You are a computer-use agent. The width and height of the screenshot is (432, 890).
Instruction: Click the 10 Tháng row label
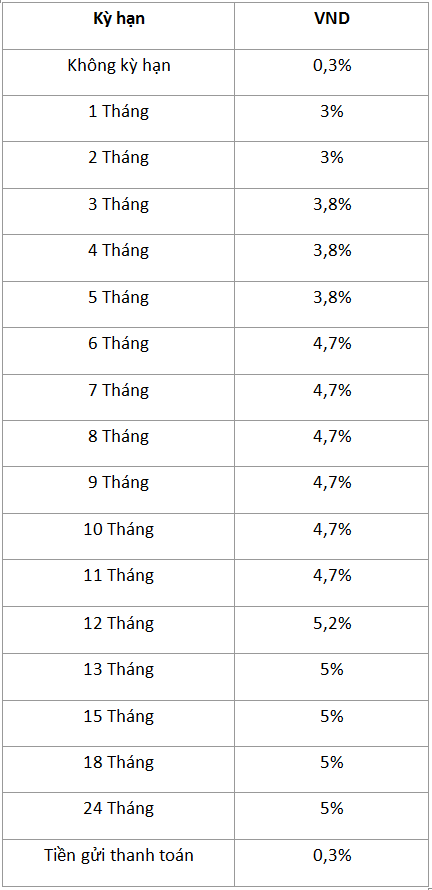119,530
